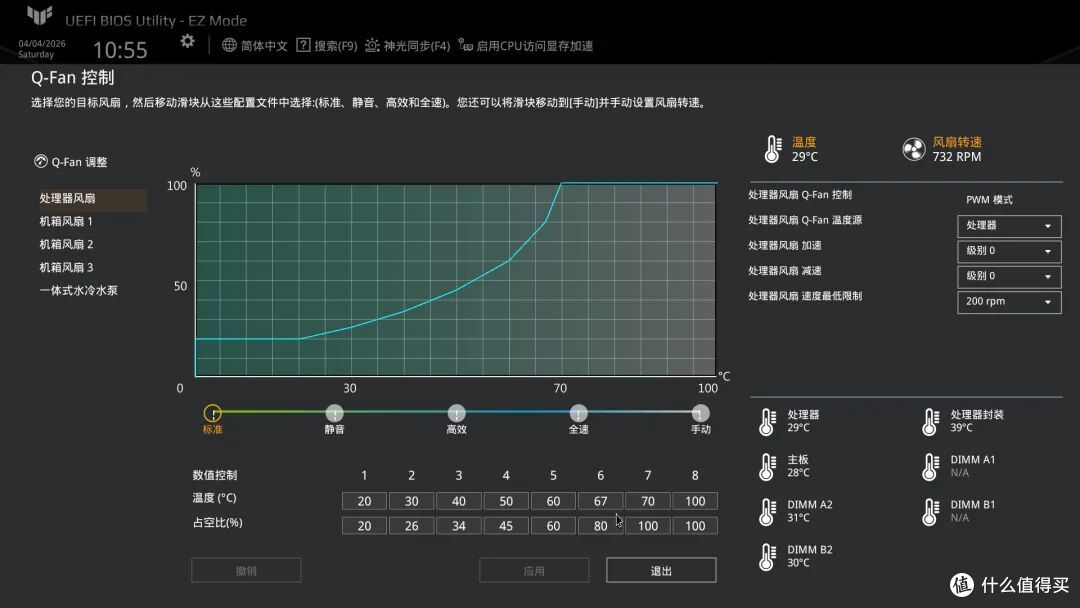Select 一体式水冷水泵 in fan list
Screen dimensions: 1080x608
[79, 291]
